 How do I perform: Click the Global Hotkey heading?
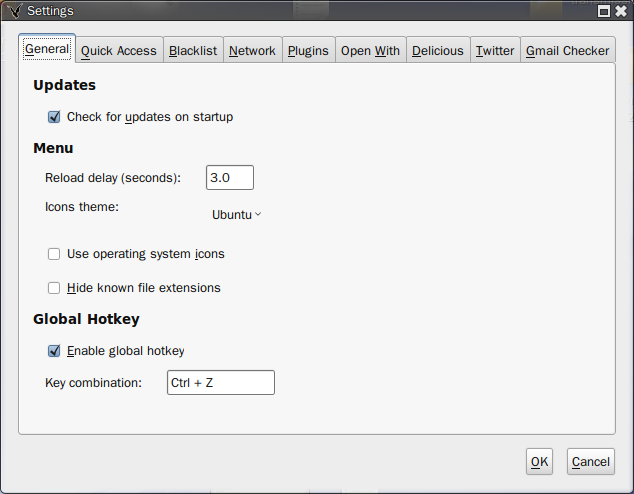pos(87,319)
